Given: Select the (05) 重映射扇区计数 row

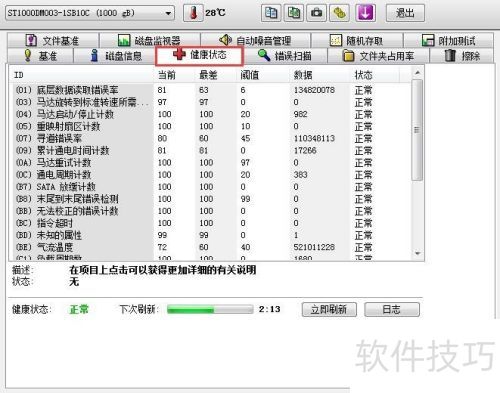Looking at the screenshot, I should tap(211, 126).
